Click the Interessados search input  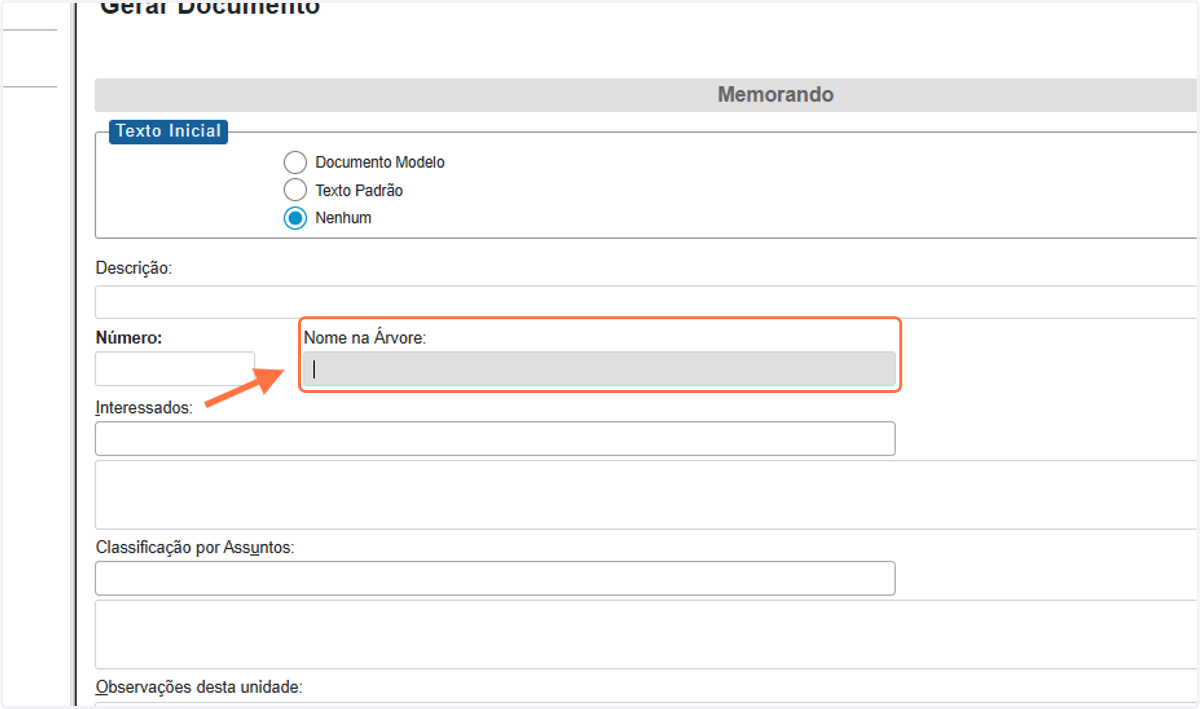(495, 438)
